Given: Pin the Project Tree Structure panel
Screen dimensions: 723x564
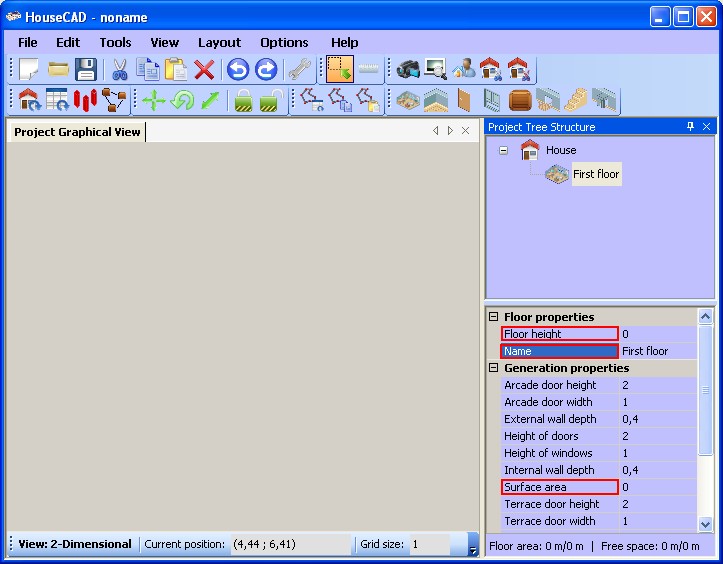Looking at the screenshot, I should (x=690, y=126).
